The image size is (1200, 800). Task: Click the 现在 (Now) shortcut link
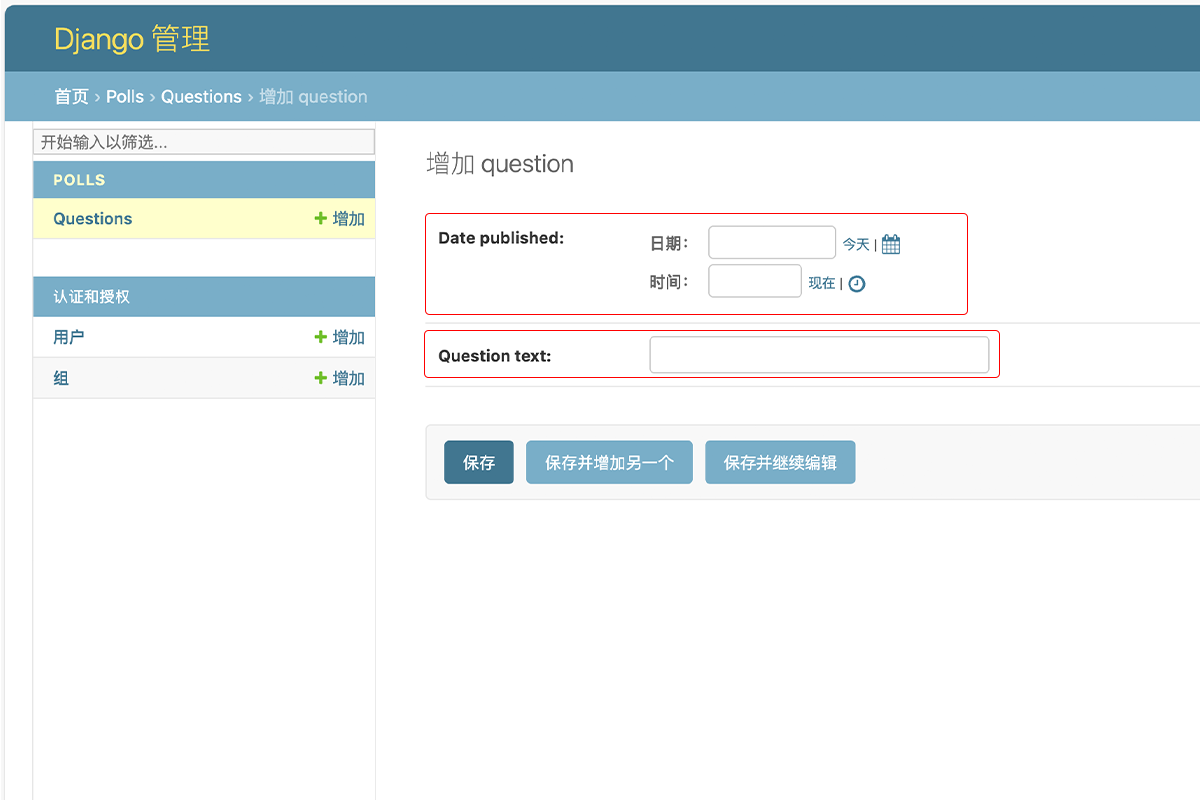822,283
